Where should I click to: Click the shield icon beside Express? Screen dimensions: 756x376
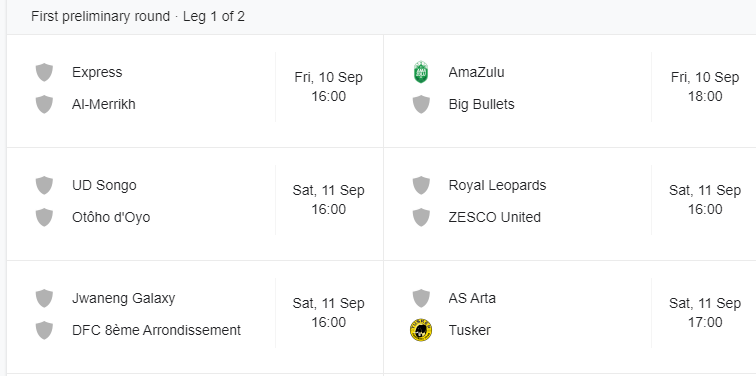pos(44,72)
